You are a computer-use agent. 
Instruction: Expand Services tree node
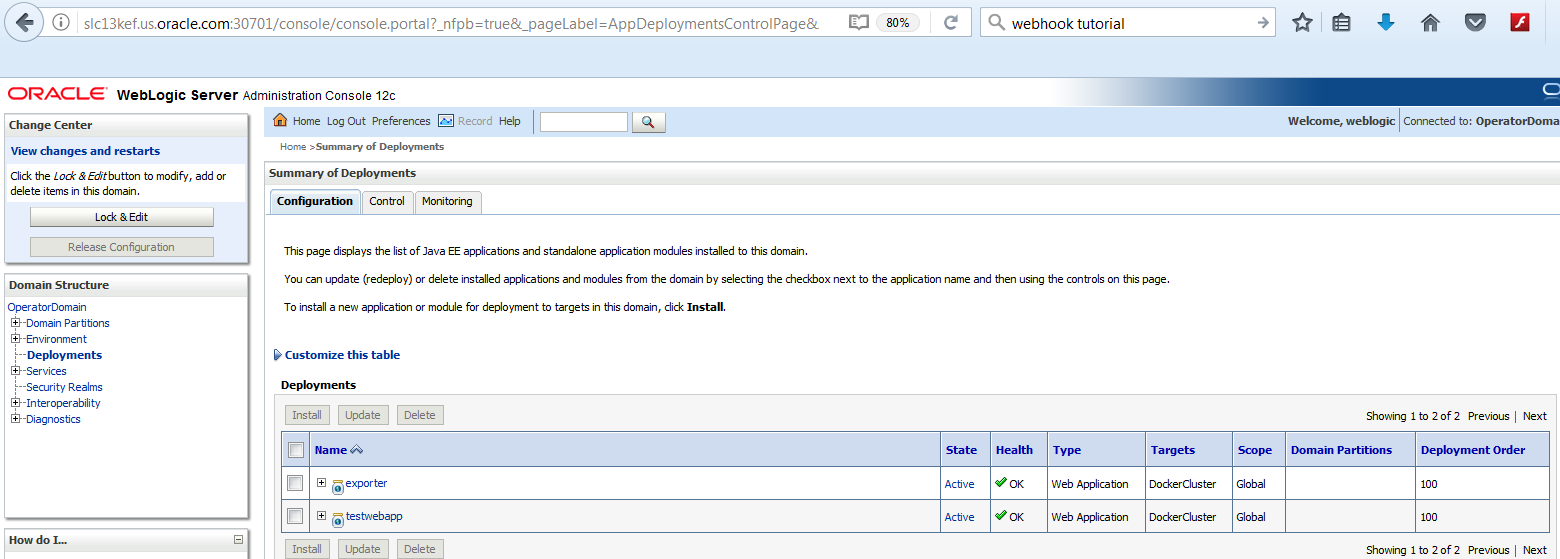(16, 371)
